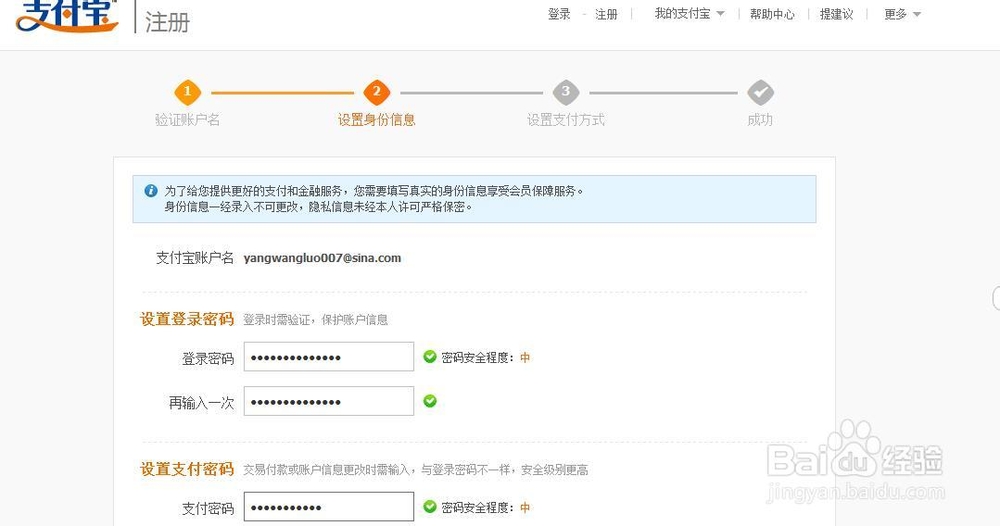This screenshot has width=1000, height=526.
Task: Focus the 再输入一次 input field
Action: (328, 401)
